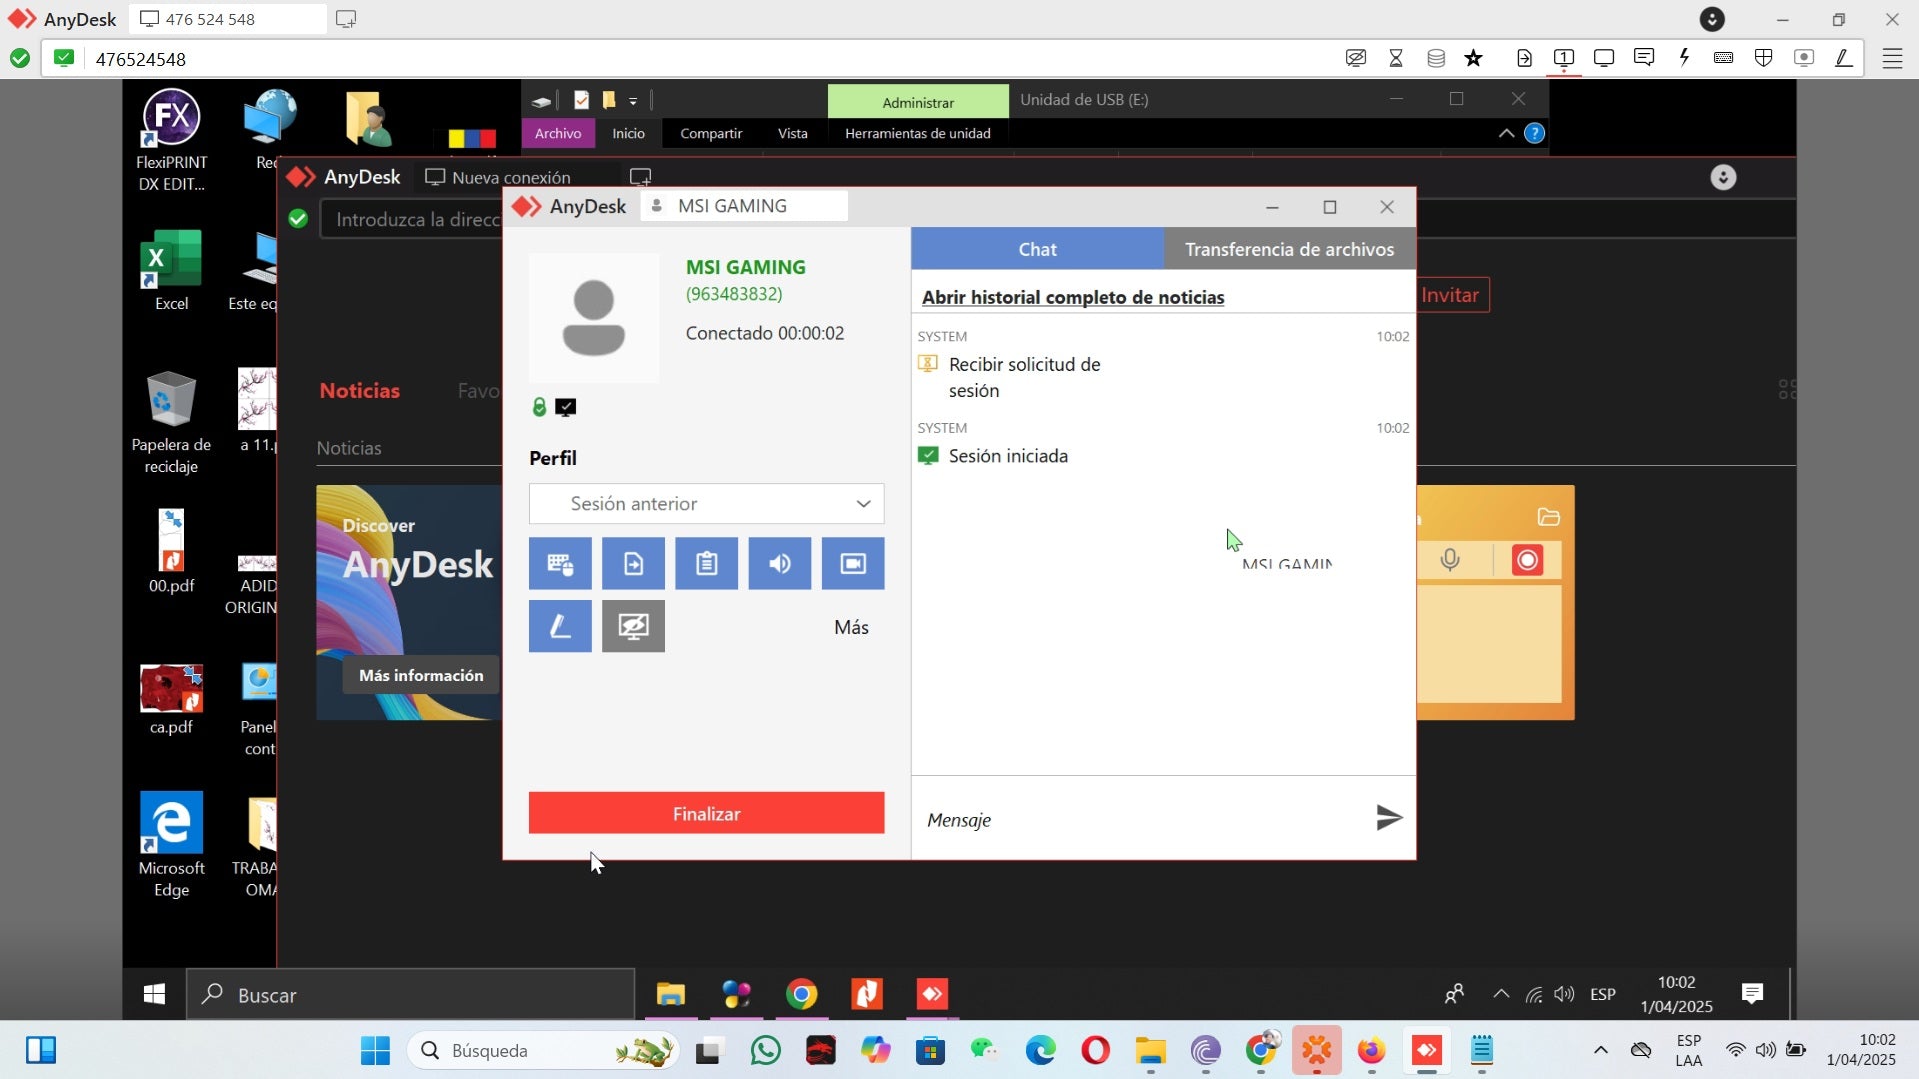Open chat bubble icon in session toolbar
Screen dimensions: 1919x1079
(x=1644, y=58)
